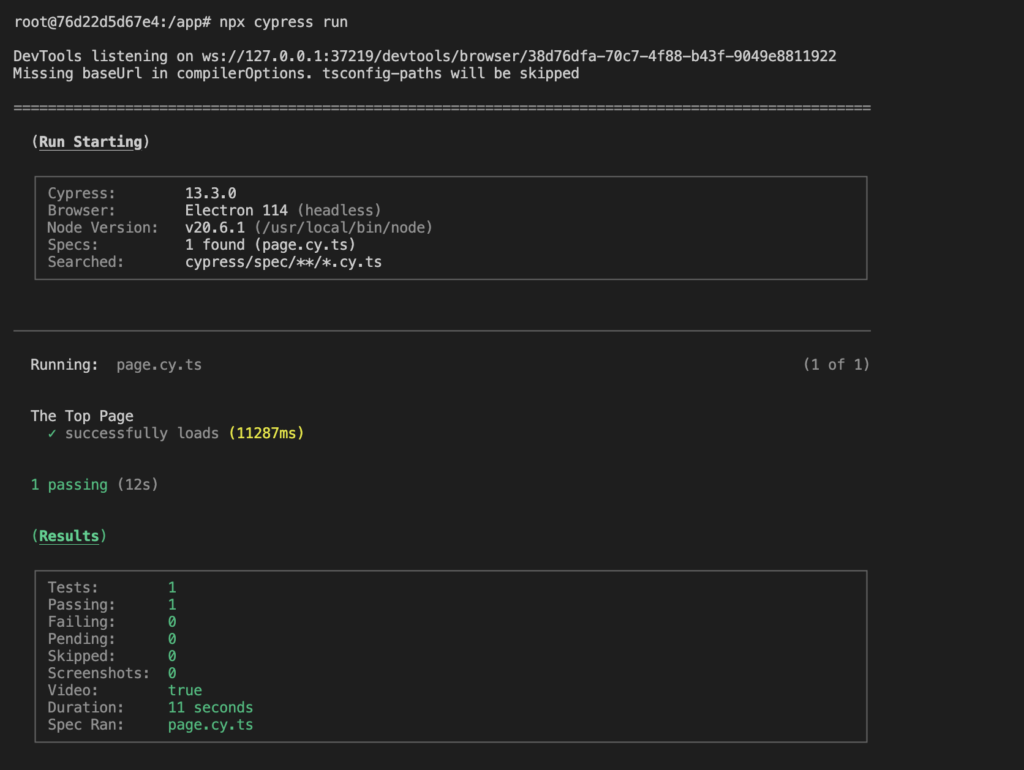Click the Cypress version 13.3.0

coord(210,193)
